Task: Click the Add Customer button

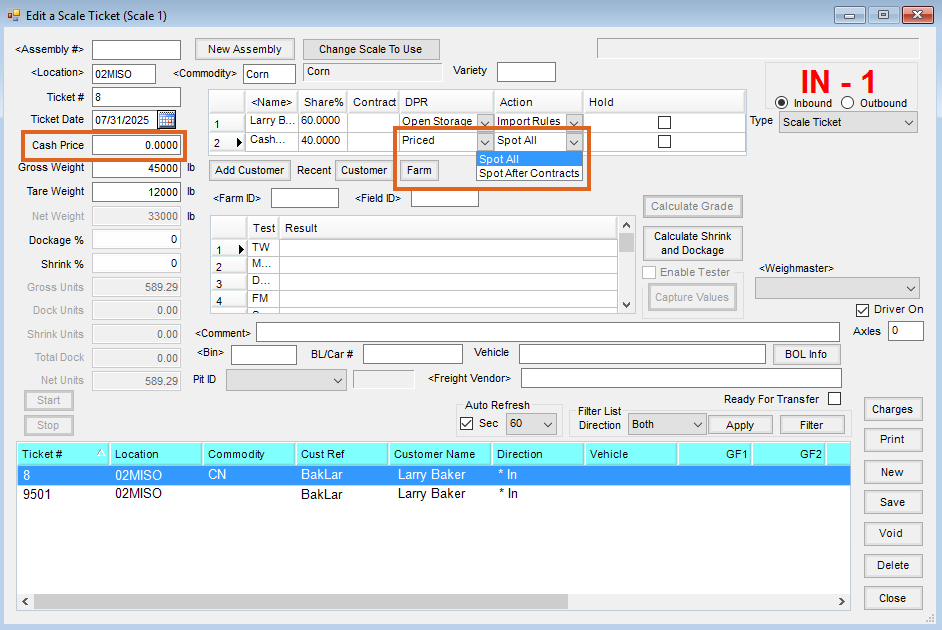Action: [249, 170]
